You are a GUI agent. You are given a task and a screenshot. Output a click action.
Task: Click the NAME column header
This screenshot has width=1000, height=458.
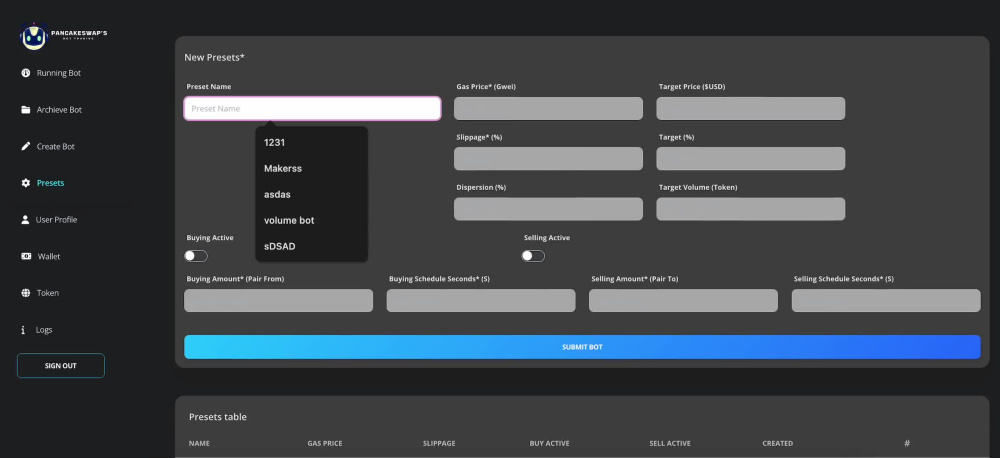199,443
